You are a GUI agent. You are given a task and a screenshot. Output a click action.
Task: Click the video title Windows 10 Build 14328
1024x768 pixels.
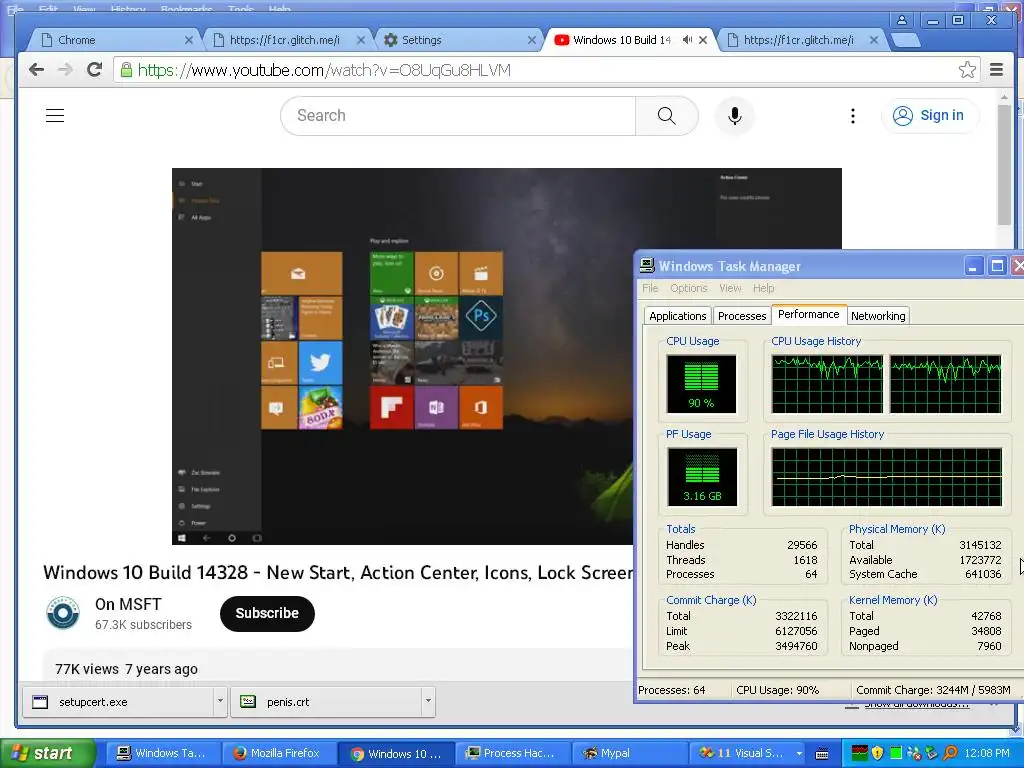pyautogui.click(x=338, y=573)
